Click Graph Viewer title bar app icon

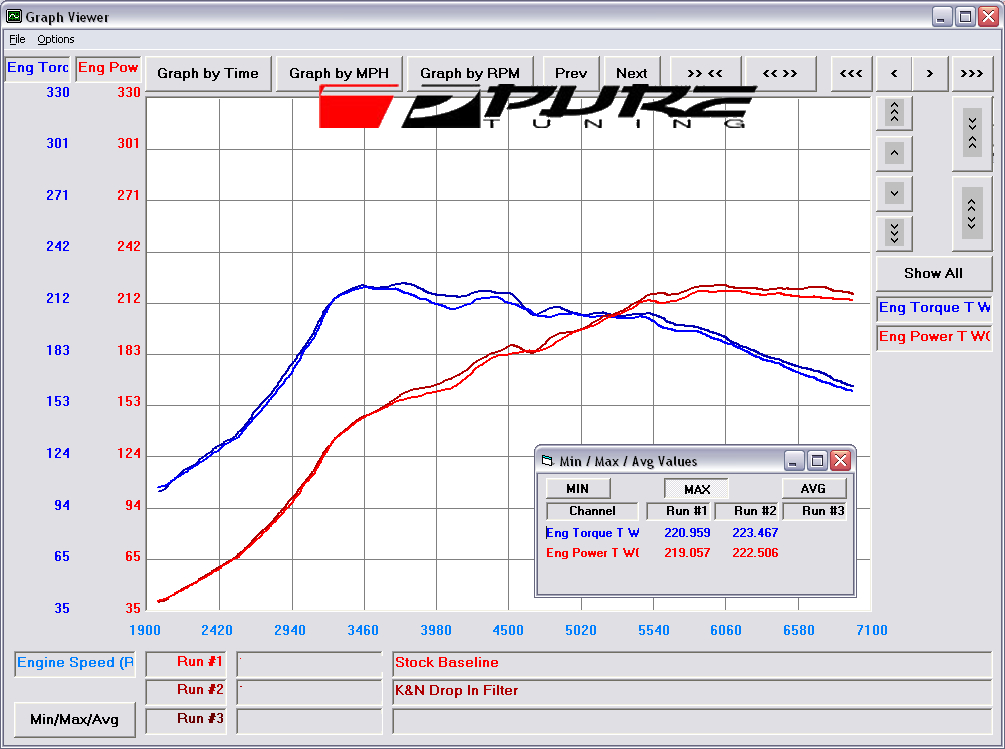(x=13, y=16)
